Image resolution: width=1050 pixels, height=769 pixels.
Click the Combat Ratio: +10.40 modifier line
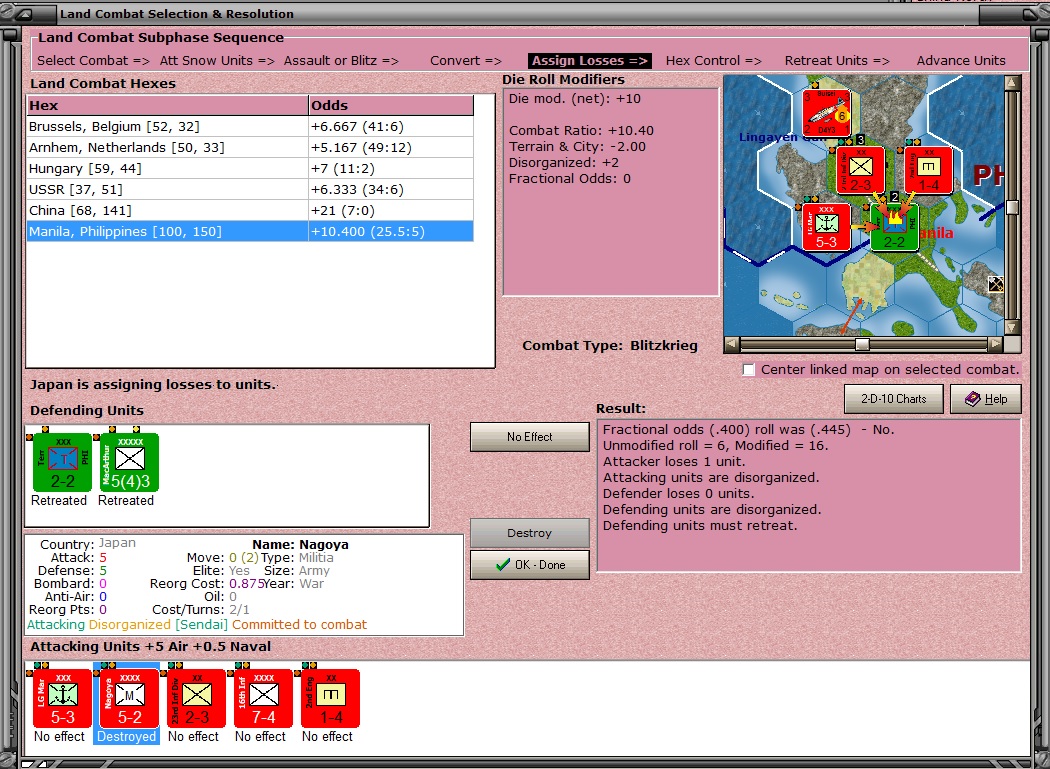coord(581,131)
